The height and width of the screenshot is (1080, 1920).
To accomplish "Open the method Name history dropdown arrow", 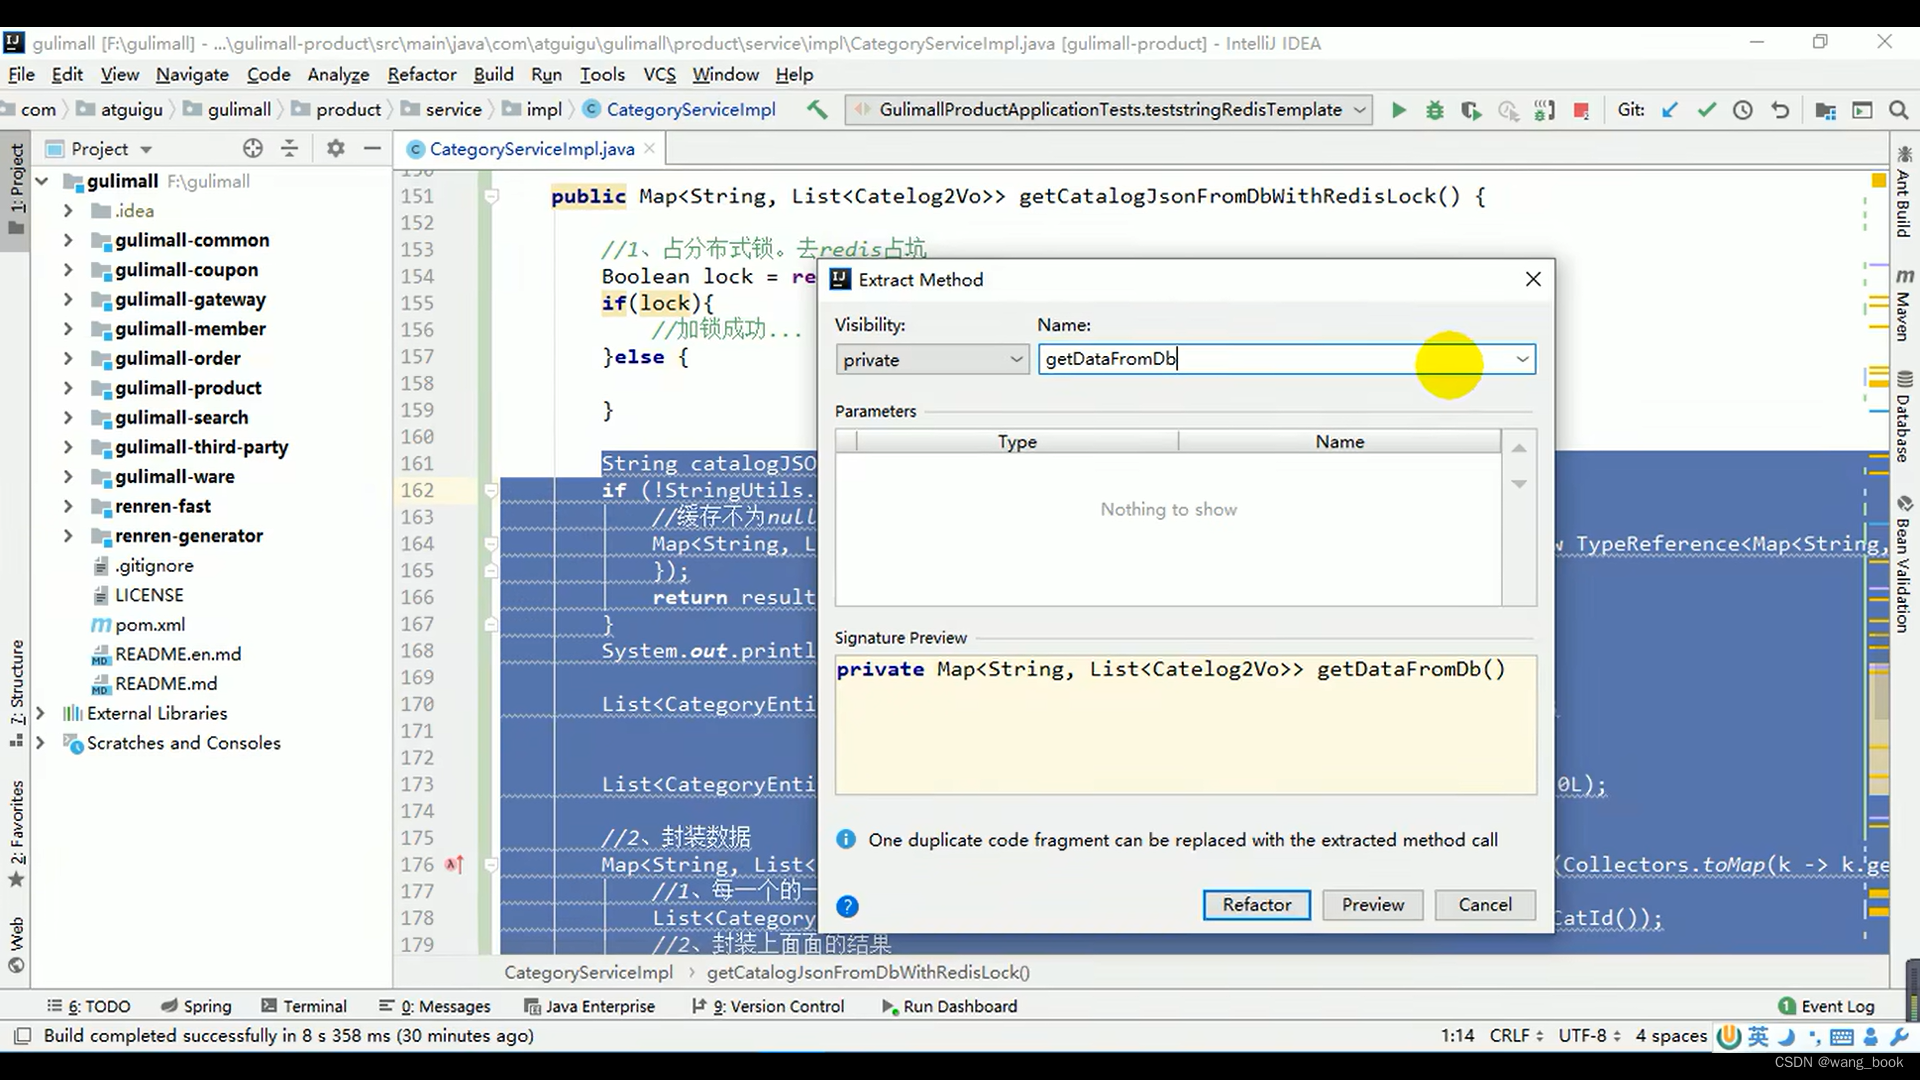I will (x=1521, y=359).
